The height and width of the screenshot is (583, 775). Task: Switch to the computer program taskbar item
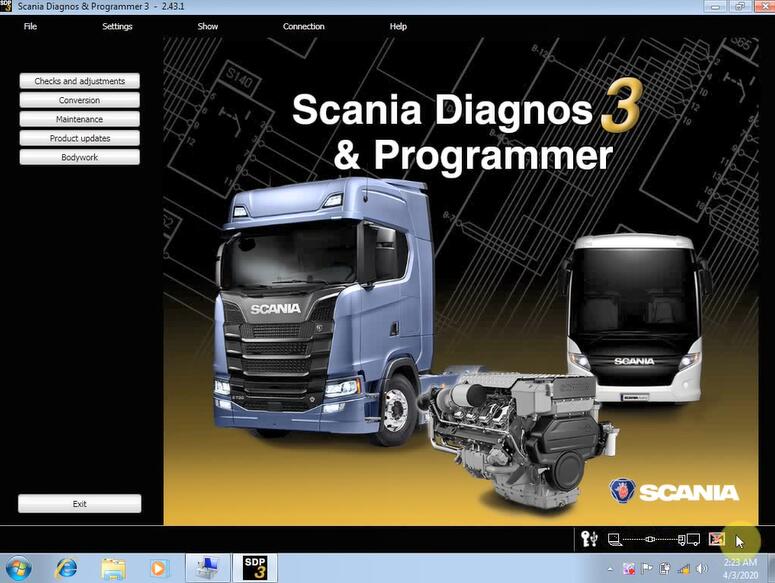click(208, 568)
